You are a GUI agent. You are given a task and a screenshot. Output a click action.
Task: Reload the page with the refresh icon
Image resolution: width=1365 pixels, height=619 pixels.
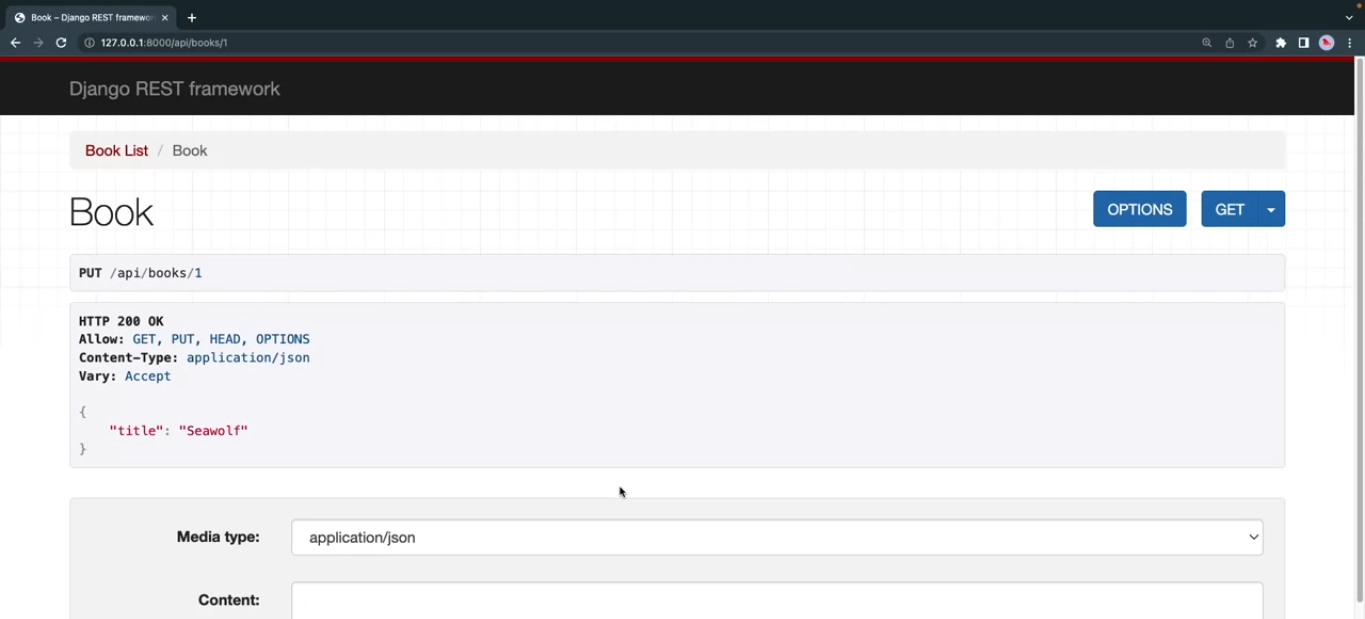tap(61, 43)
